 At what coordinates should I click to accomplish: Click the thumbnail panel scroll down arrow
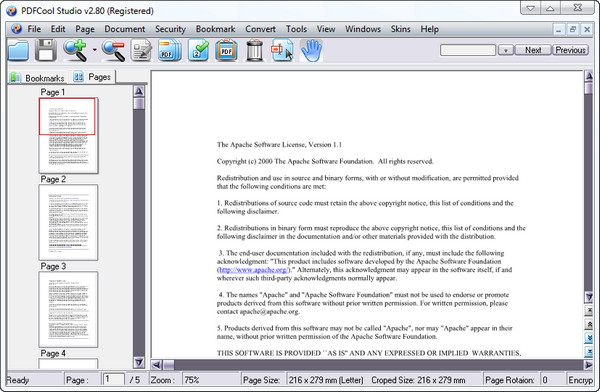[139, 362]
